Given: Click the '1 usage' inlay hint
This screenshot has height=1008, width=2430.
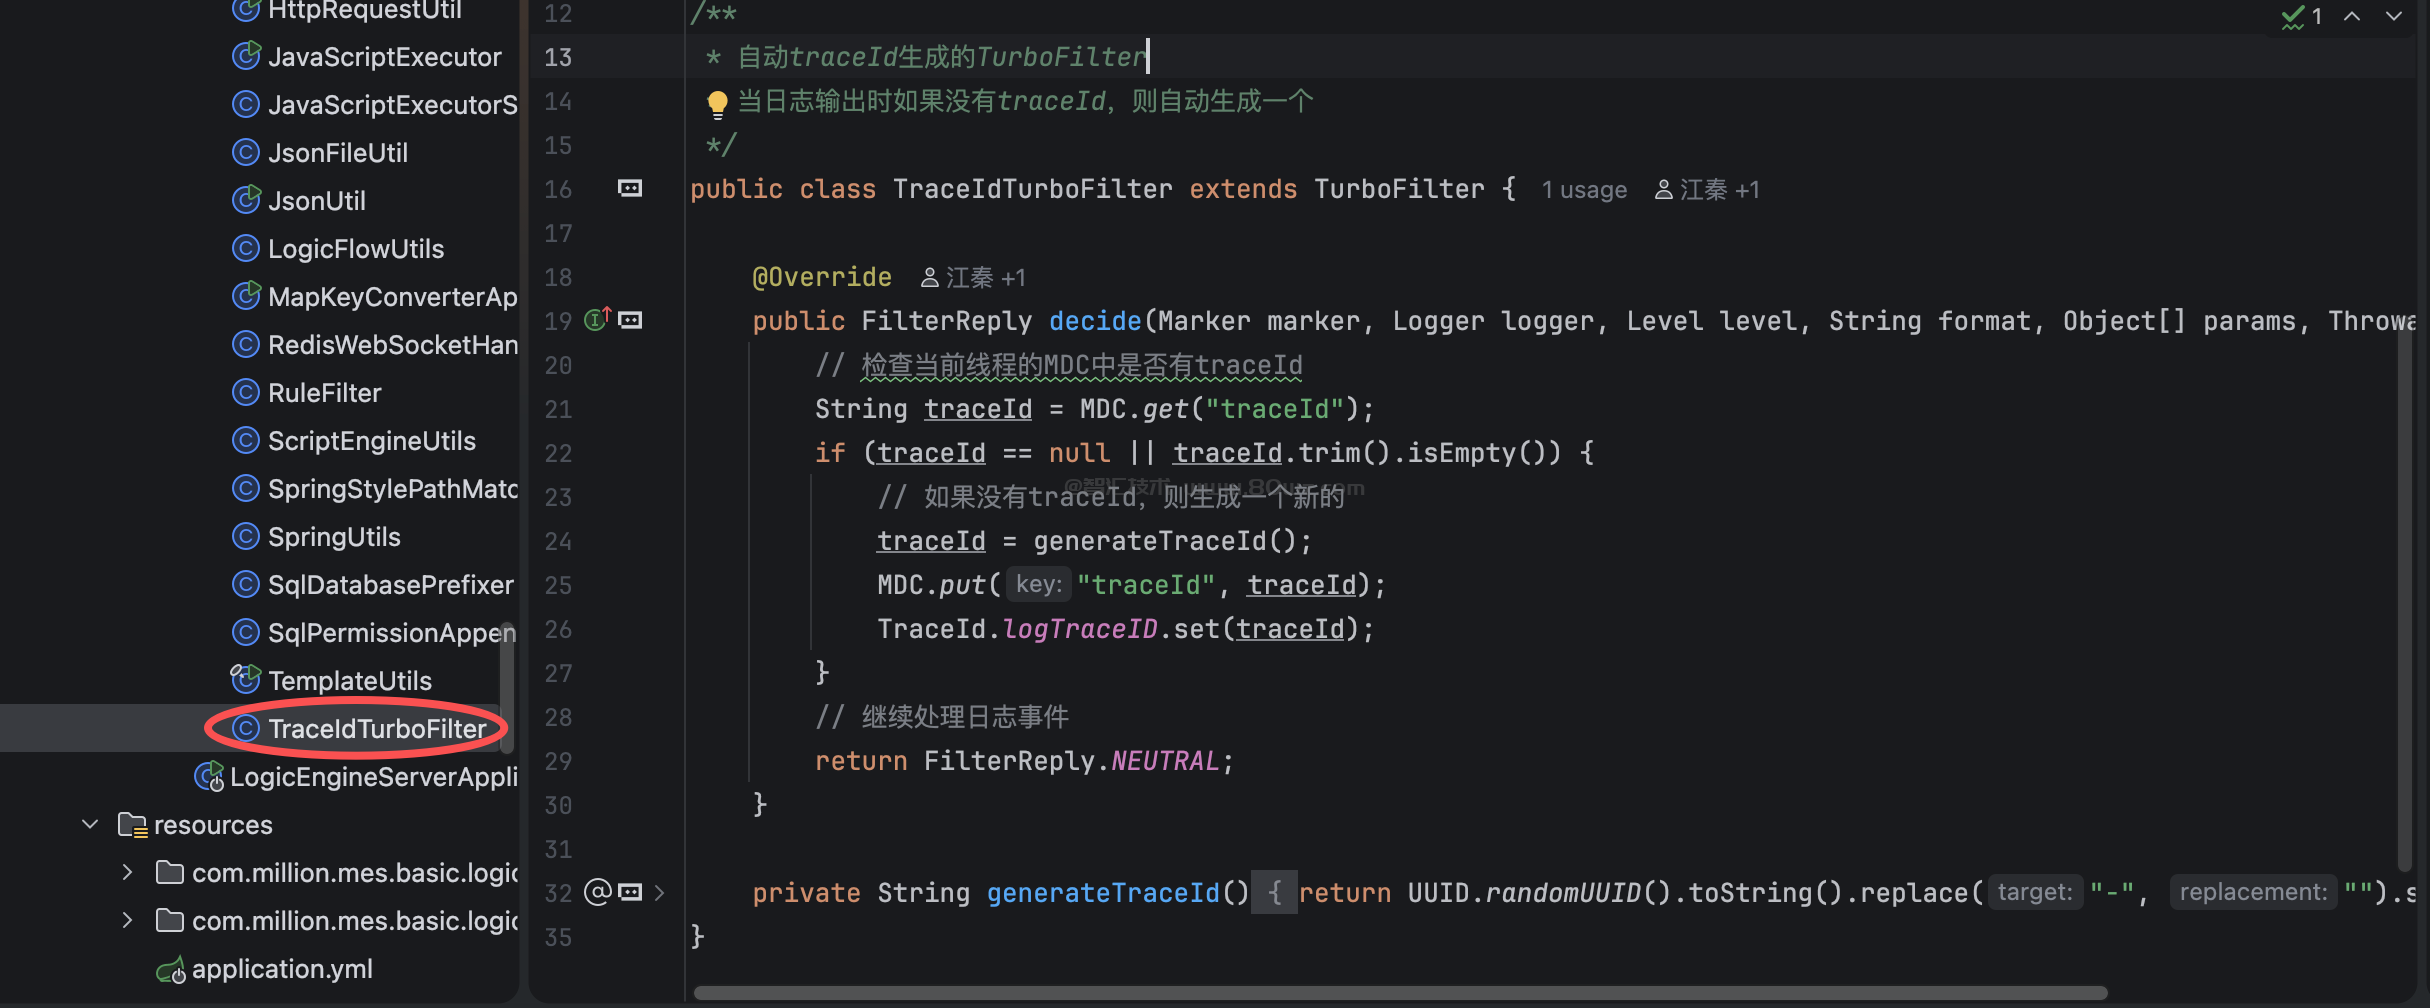Looking at the screenshot, I should point(1584,190).
